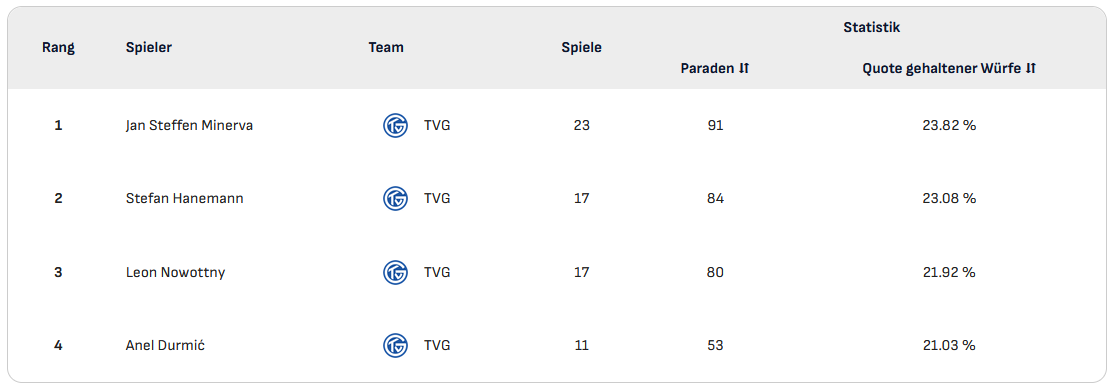The width and height of the screenshot is (1115, 386).
Task: Select player Leon Nowottny
Action: [x=175, y=272]
